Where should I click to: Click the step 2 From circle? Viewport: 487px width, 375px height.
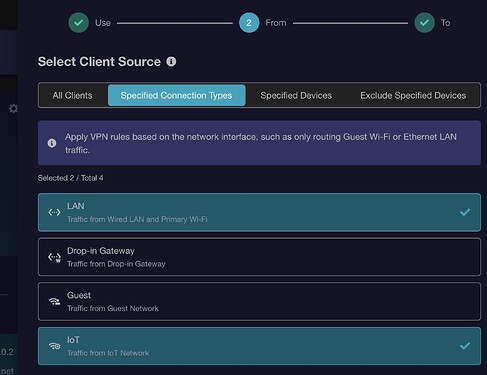pos(249,23)
